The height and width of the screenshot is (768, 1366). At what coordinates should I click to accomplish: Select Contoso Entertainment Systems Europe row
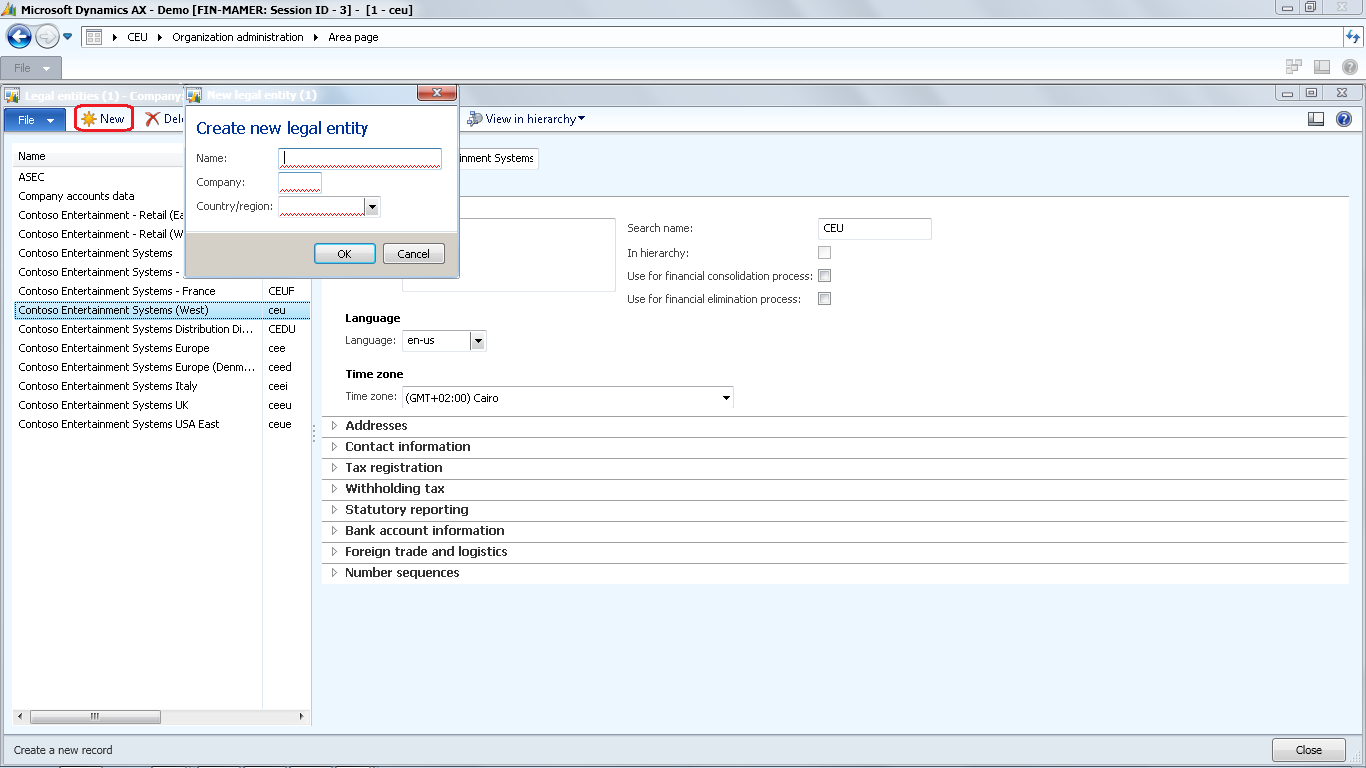click(162, 348)
